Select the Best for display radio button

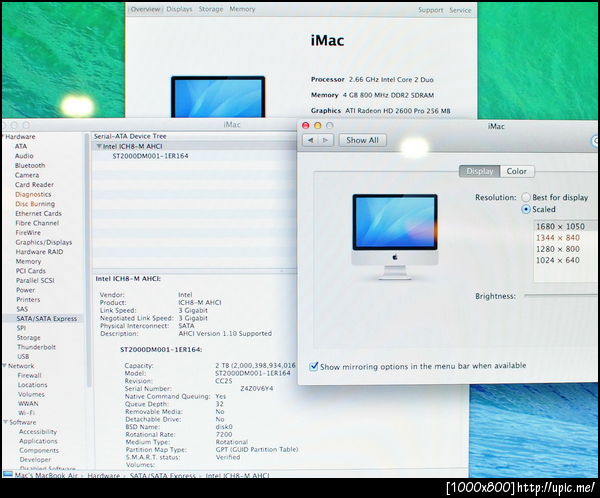526,197
